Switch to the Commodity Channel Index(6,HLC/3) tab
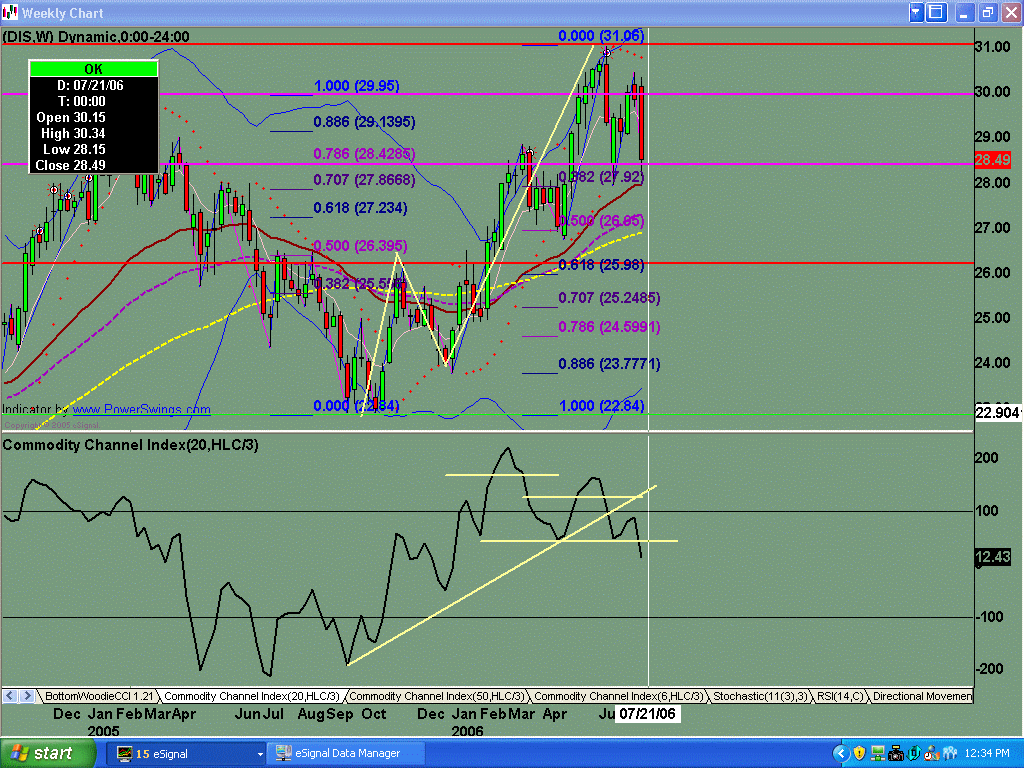 (x=618, y=696)
